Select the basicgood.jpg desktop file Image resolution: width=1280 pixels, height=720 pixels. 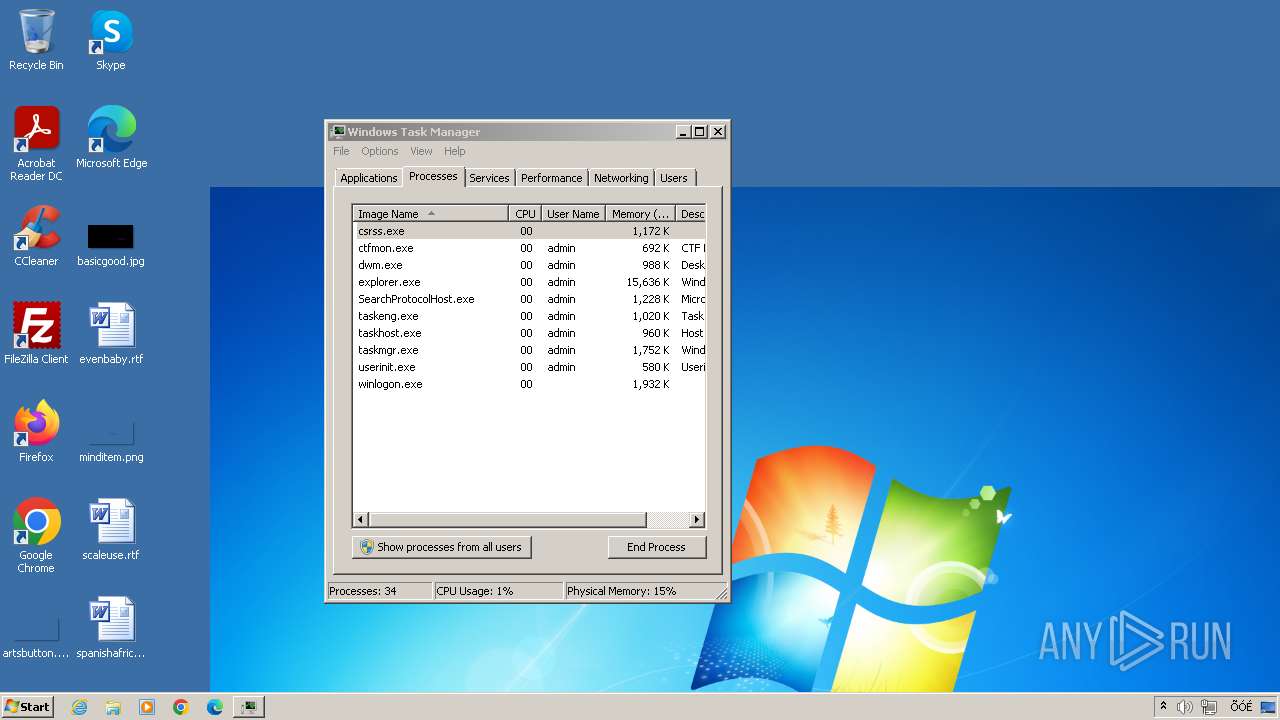pyautogui.click(x=111, y=246)
